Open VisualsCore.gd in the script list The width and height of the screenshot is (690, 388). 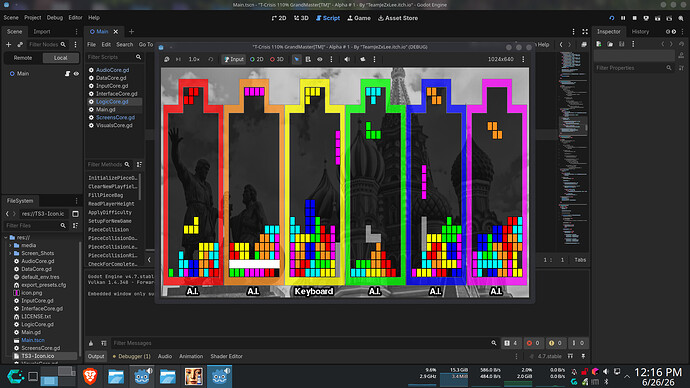click(114, 125)
